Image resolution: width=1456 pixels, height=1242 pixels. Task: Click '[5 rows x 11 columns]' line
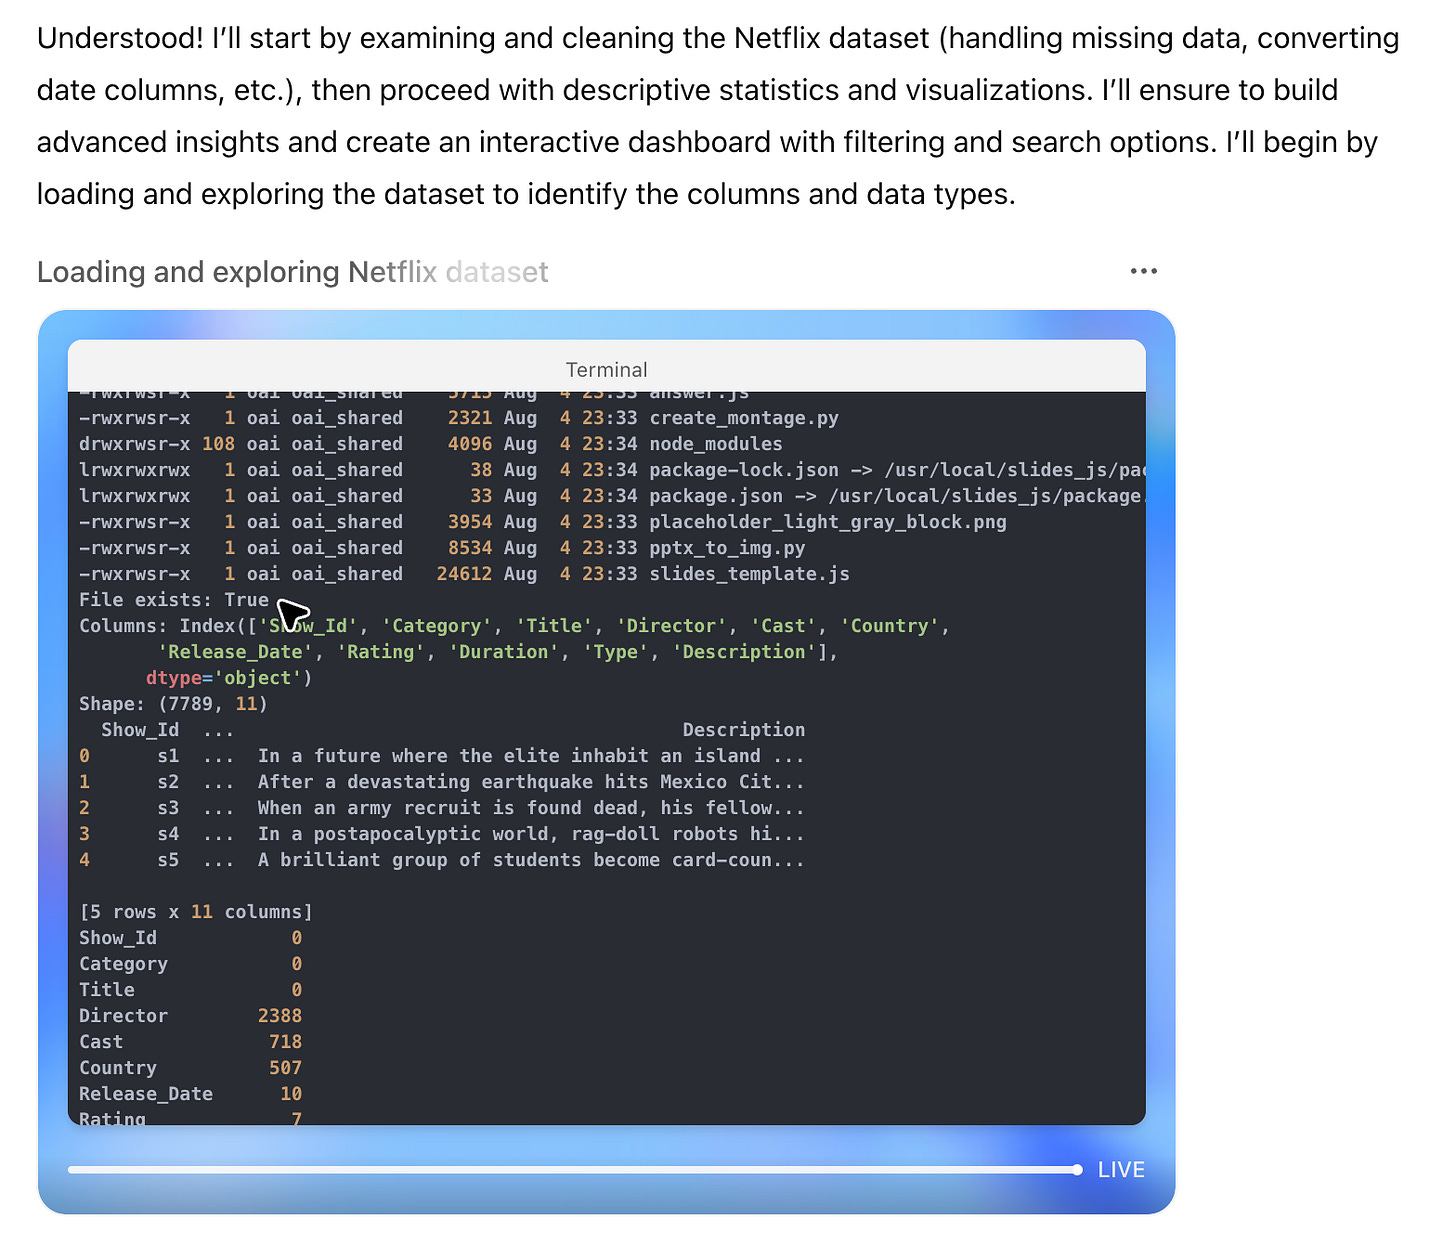tap(196, 912)
